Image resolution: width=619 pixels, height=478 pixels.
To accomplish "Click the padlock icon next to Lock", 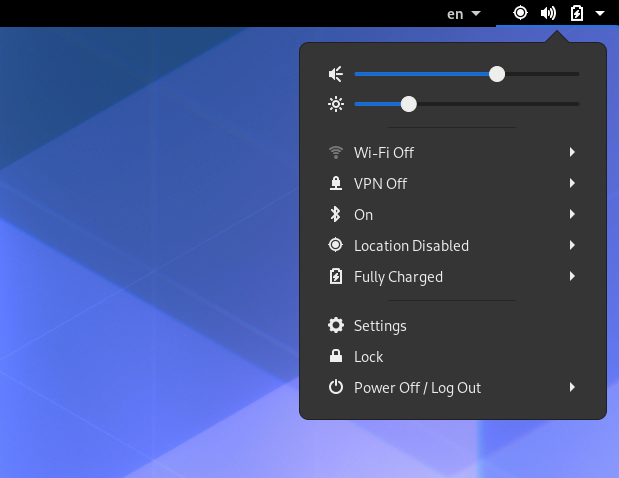I will [336, 356].
